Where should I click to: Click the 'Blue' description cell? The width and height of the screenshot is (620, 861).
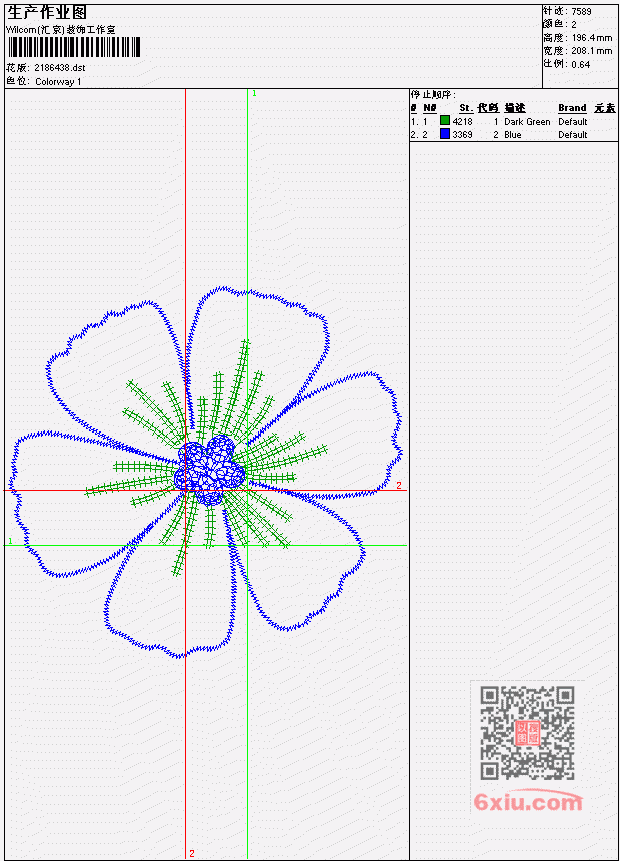coord(513,135)
